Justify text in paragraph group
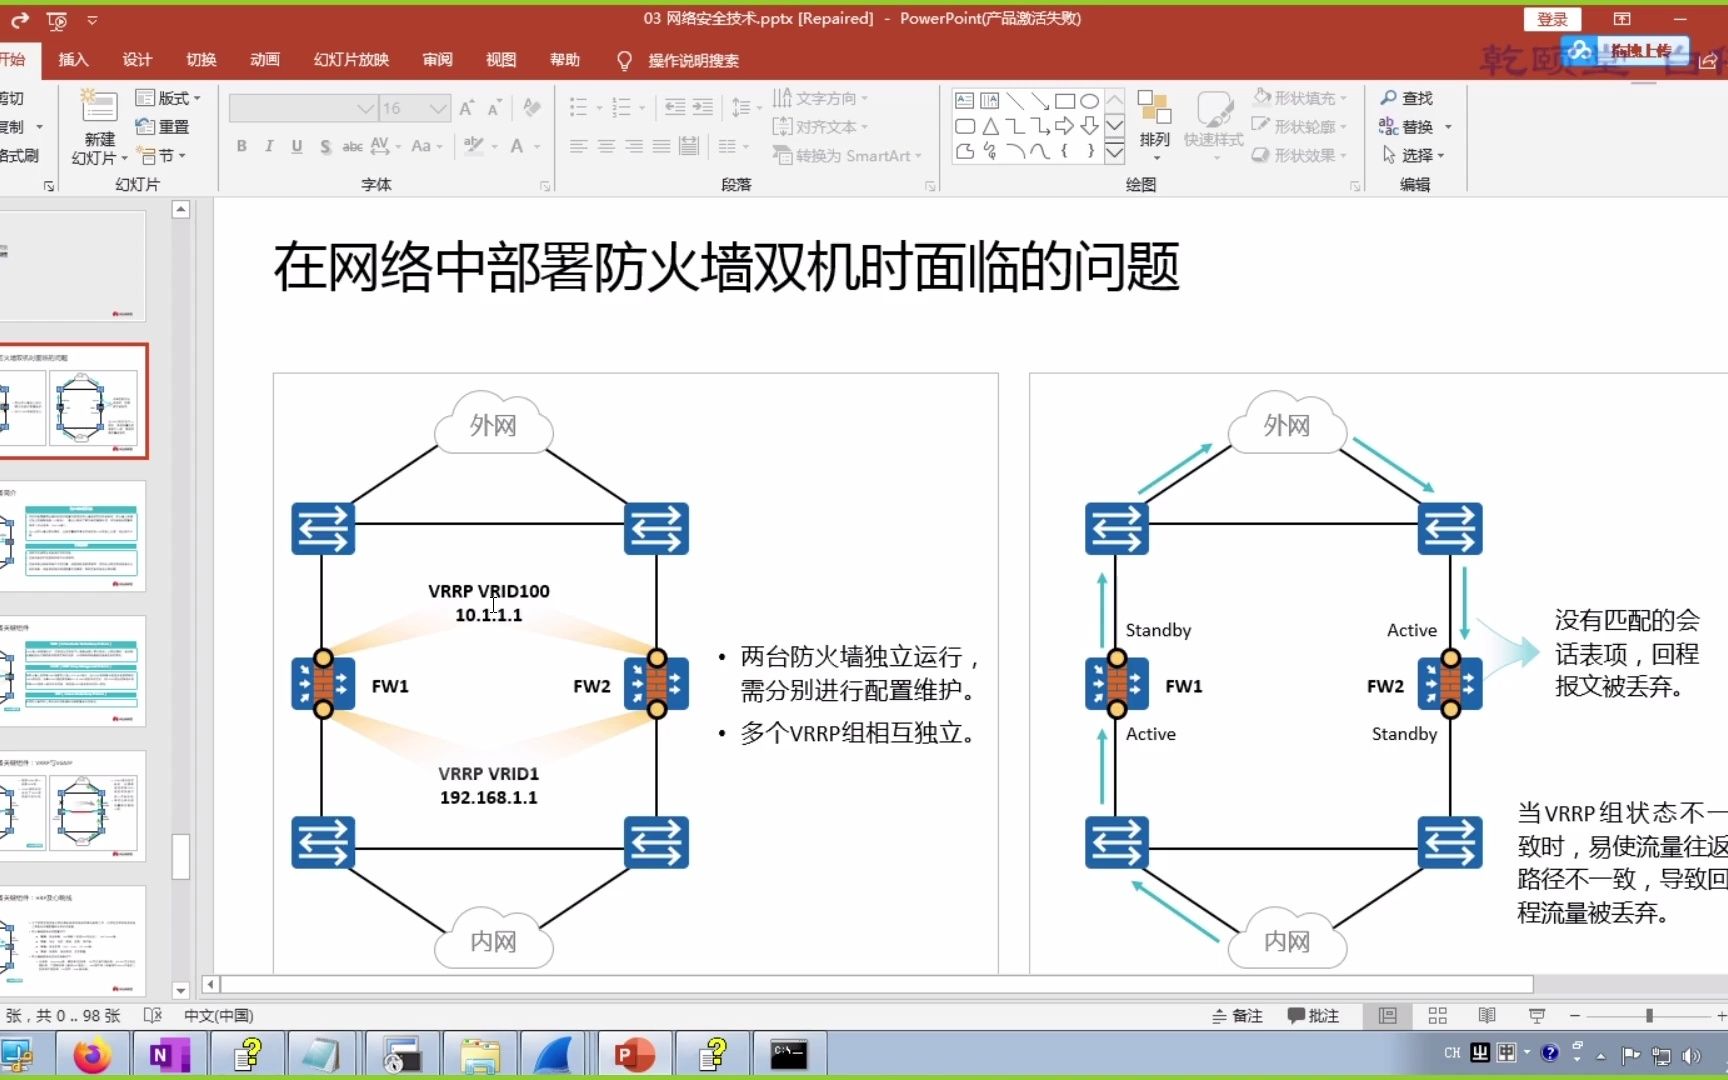 point(661,147)
